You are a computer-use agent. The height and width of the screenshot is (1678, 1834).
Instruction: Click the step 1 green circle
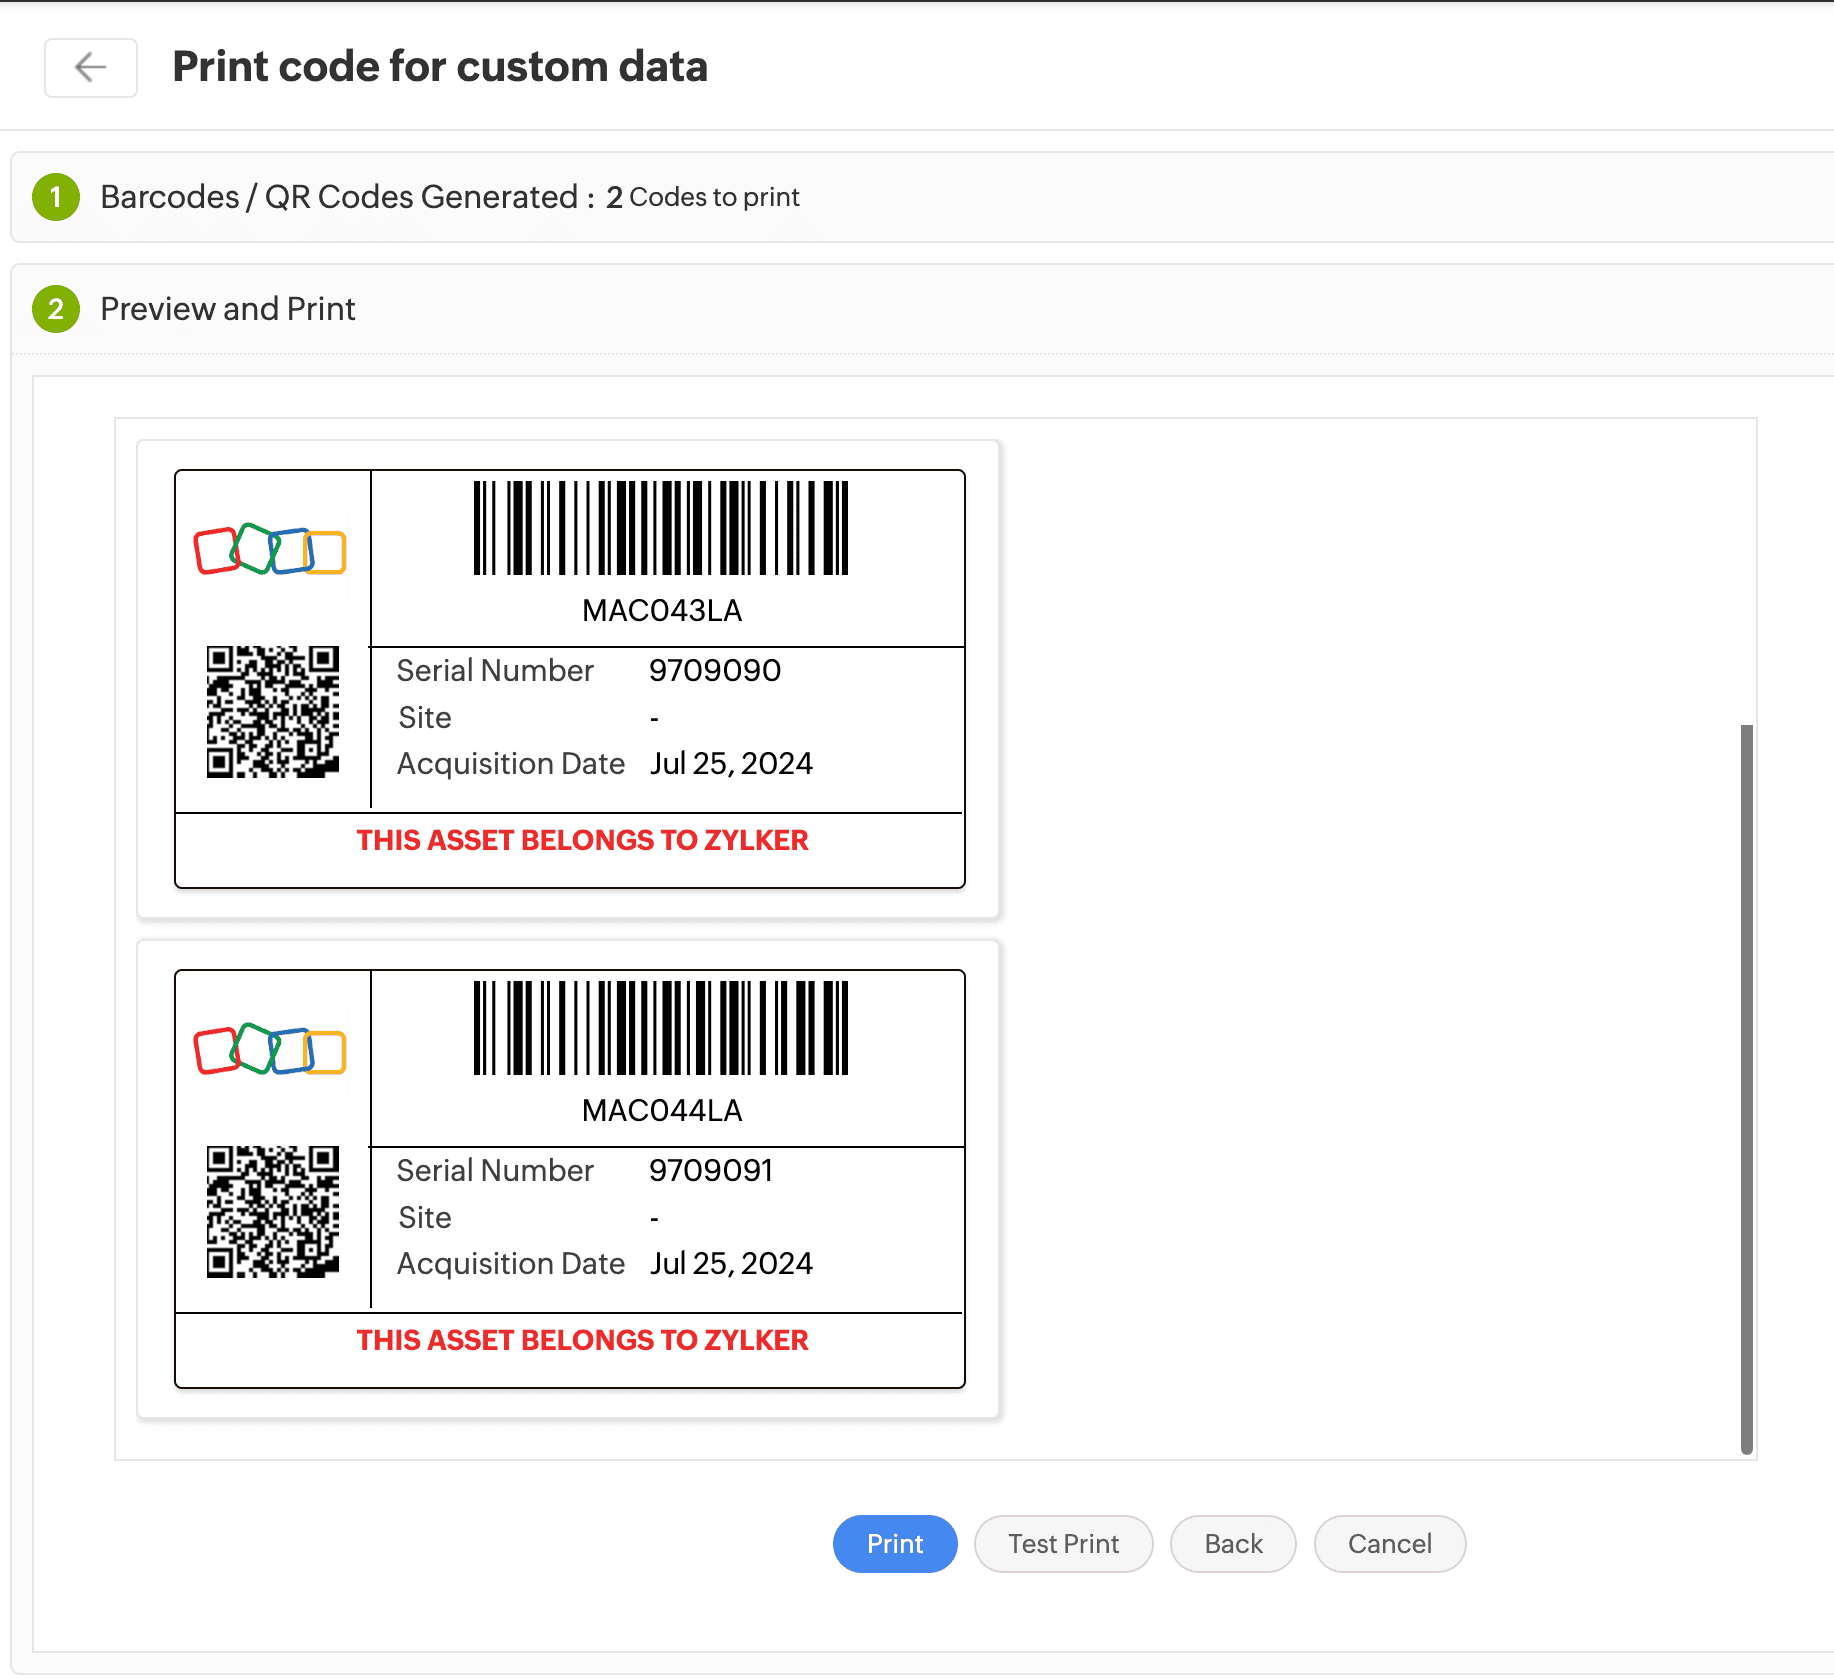(56, 197)
